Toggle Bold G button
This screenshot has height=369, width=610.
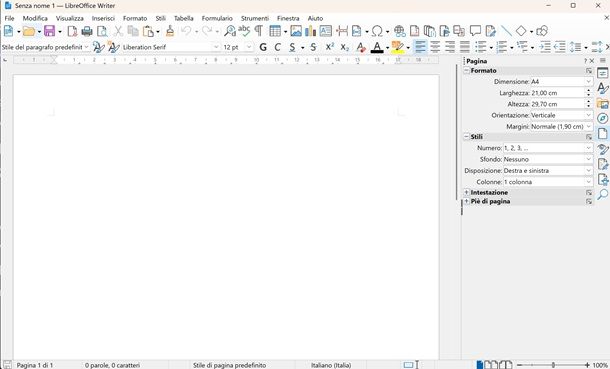[263, 47]
